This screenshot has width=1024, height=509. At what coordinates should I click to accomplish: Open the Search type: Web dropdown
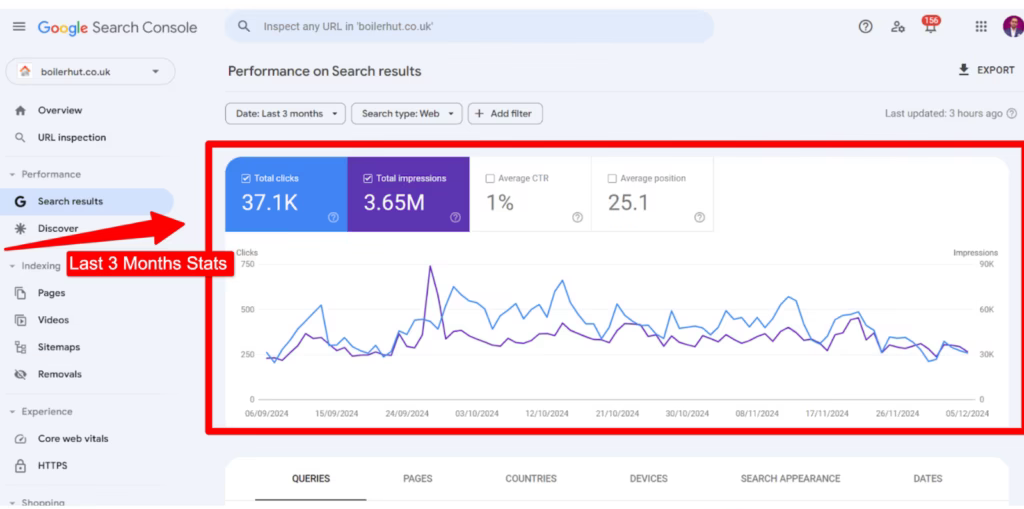(x=406, y=114)
